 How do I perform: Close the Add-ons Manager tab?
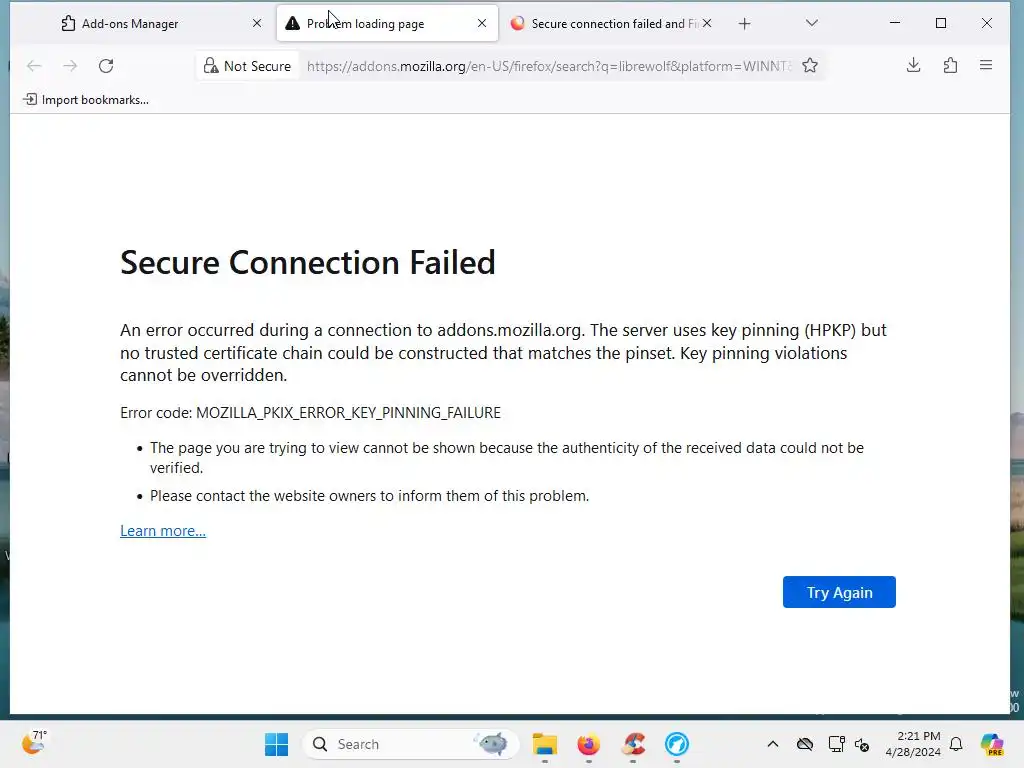(x=257, y=24)
